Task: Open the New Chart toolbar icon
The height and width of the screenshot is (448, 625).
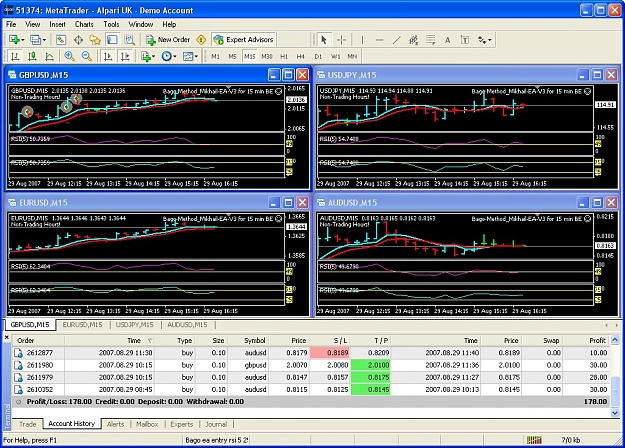Action: pos(14,39)
